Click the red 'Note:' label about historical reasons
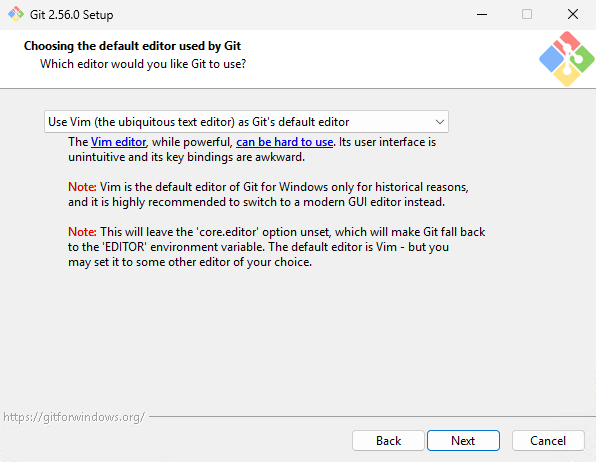596x462 pixels. pos(82,187)
